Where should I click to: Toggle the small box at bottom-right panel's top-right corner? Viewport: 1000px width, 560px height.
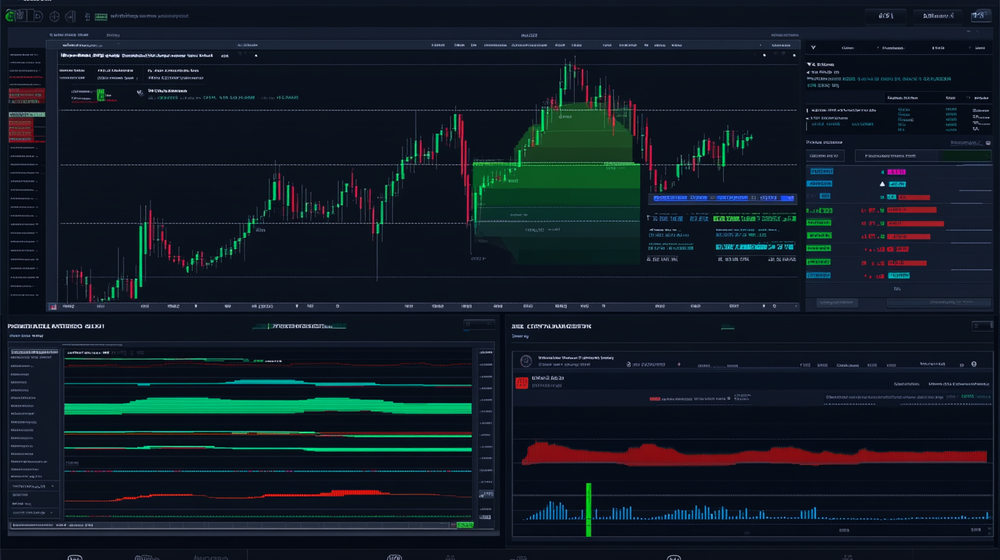pos(982,325)
